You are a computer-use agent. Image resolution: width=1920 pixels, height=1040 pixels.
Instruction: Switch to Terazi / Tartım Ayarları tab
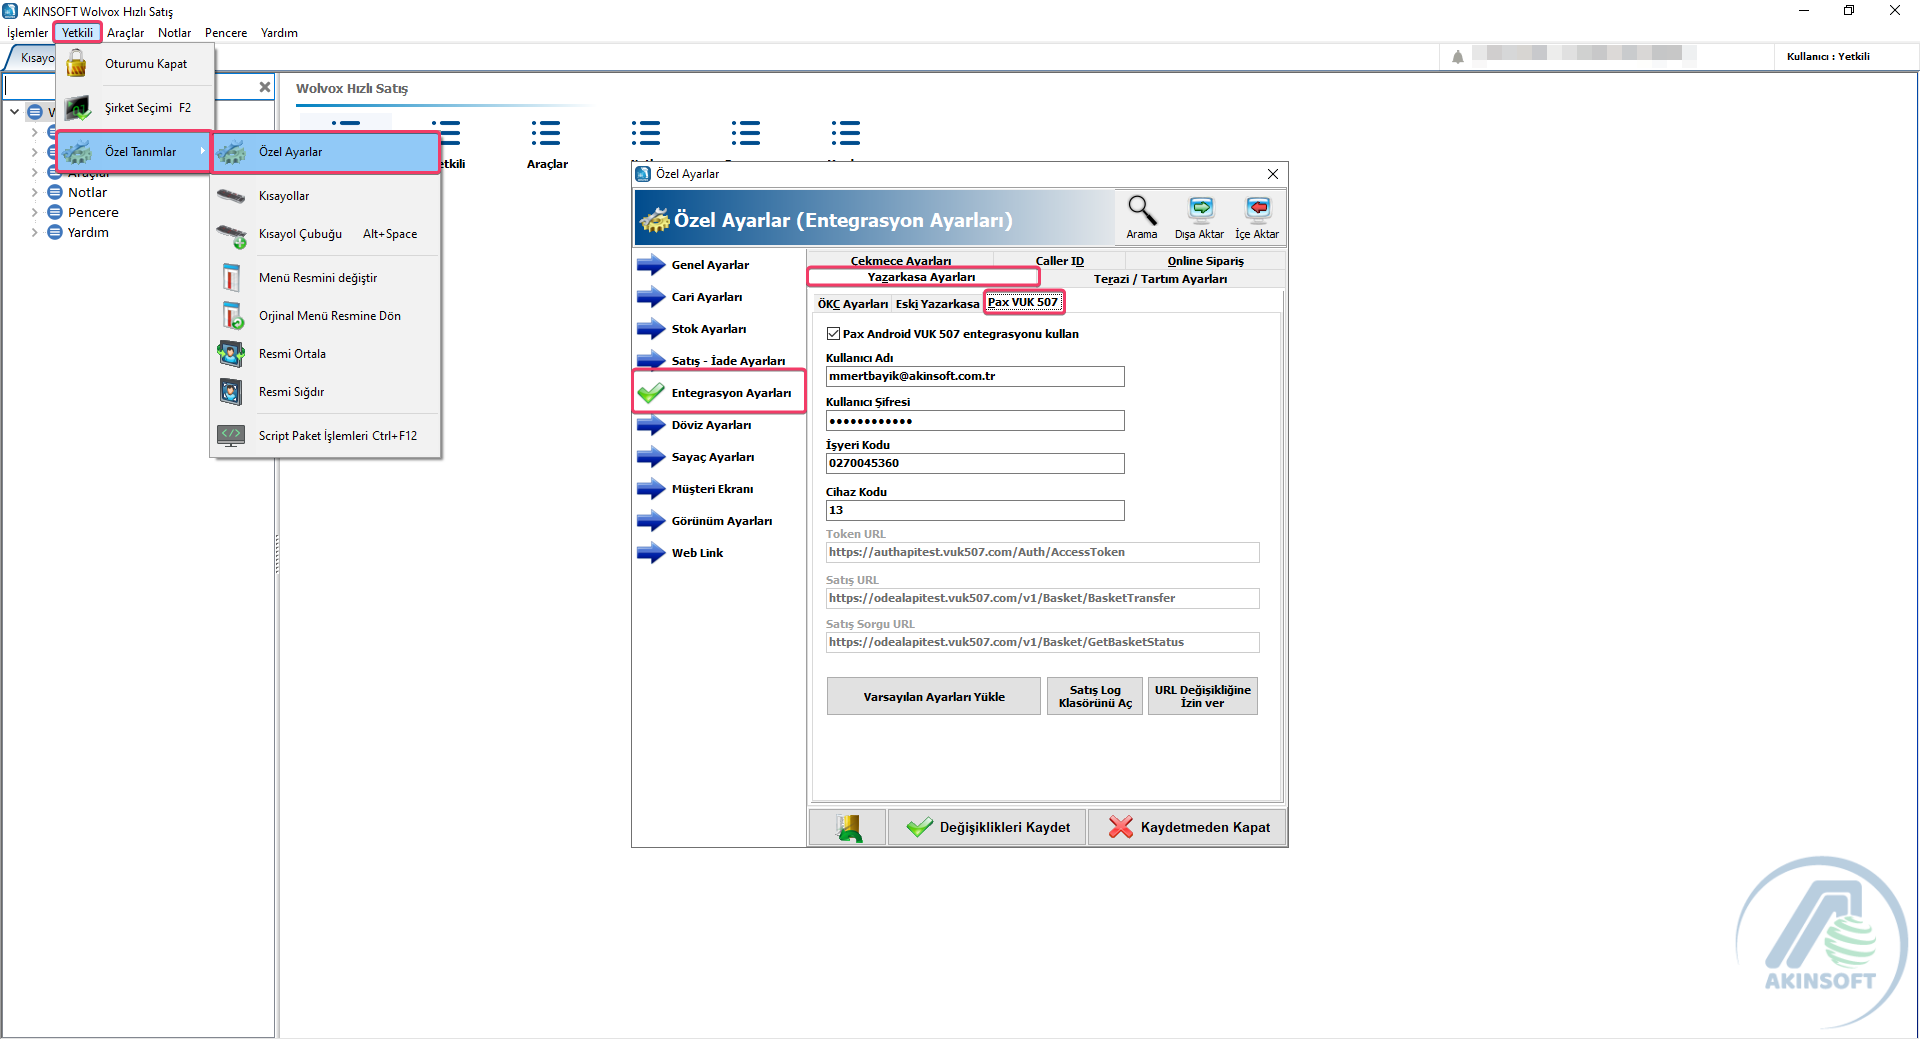(x=1160, y=279)
